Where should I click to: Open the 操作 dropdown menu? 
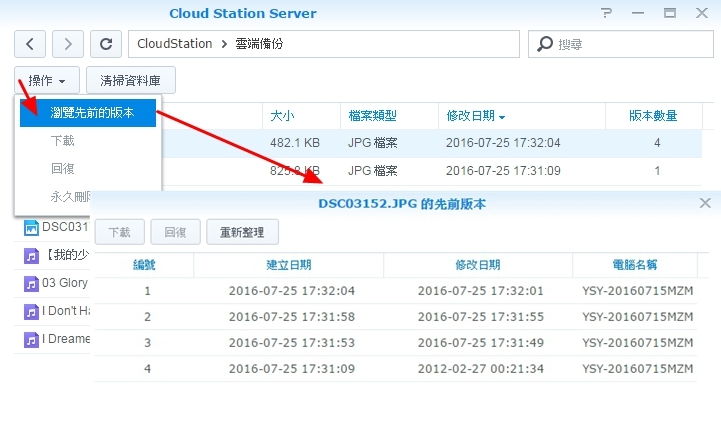click(x=46, y=80)
